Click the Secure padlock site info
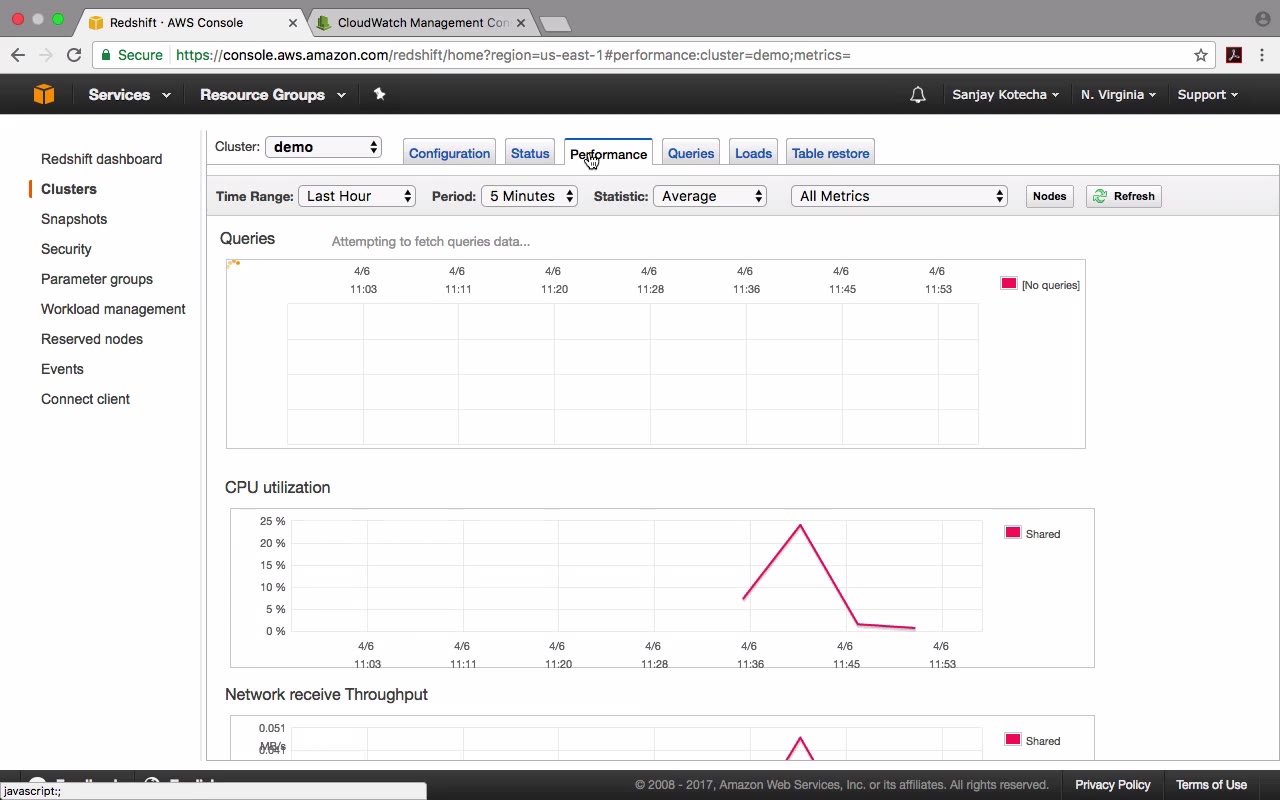The height and width of the screenshot is (800, 1280). pyautogui.click(x=131, y=55)
